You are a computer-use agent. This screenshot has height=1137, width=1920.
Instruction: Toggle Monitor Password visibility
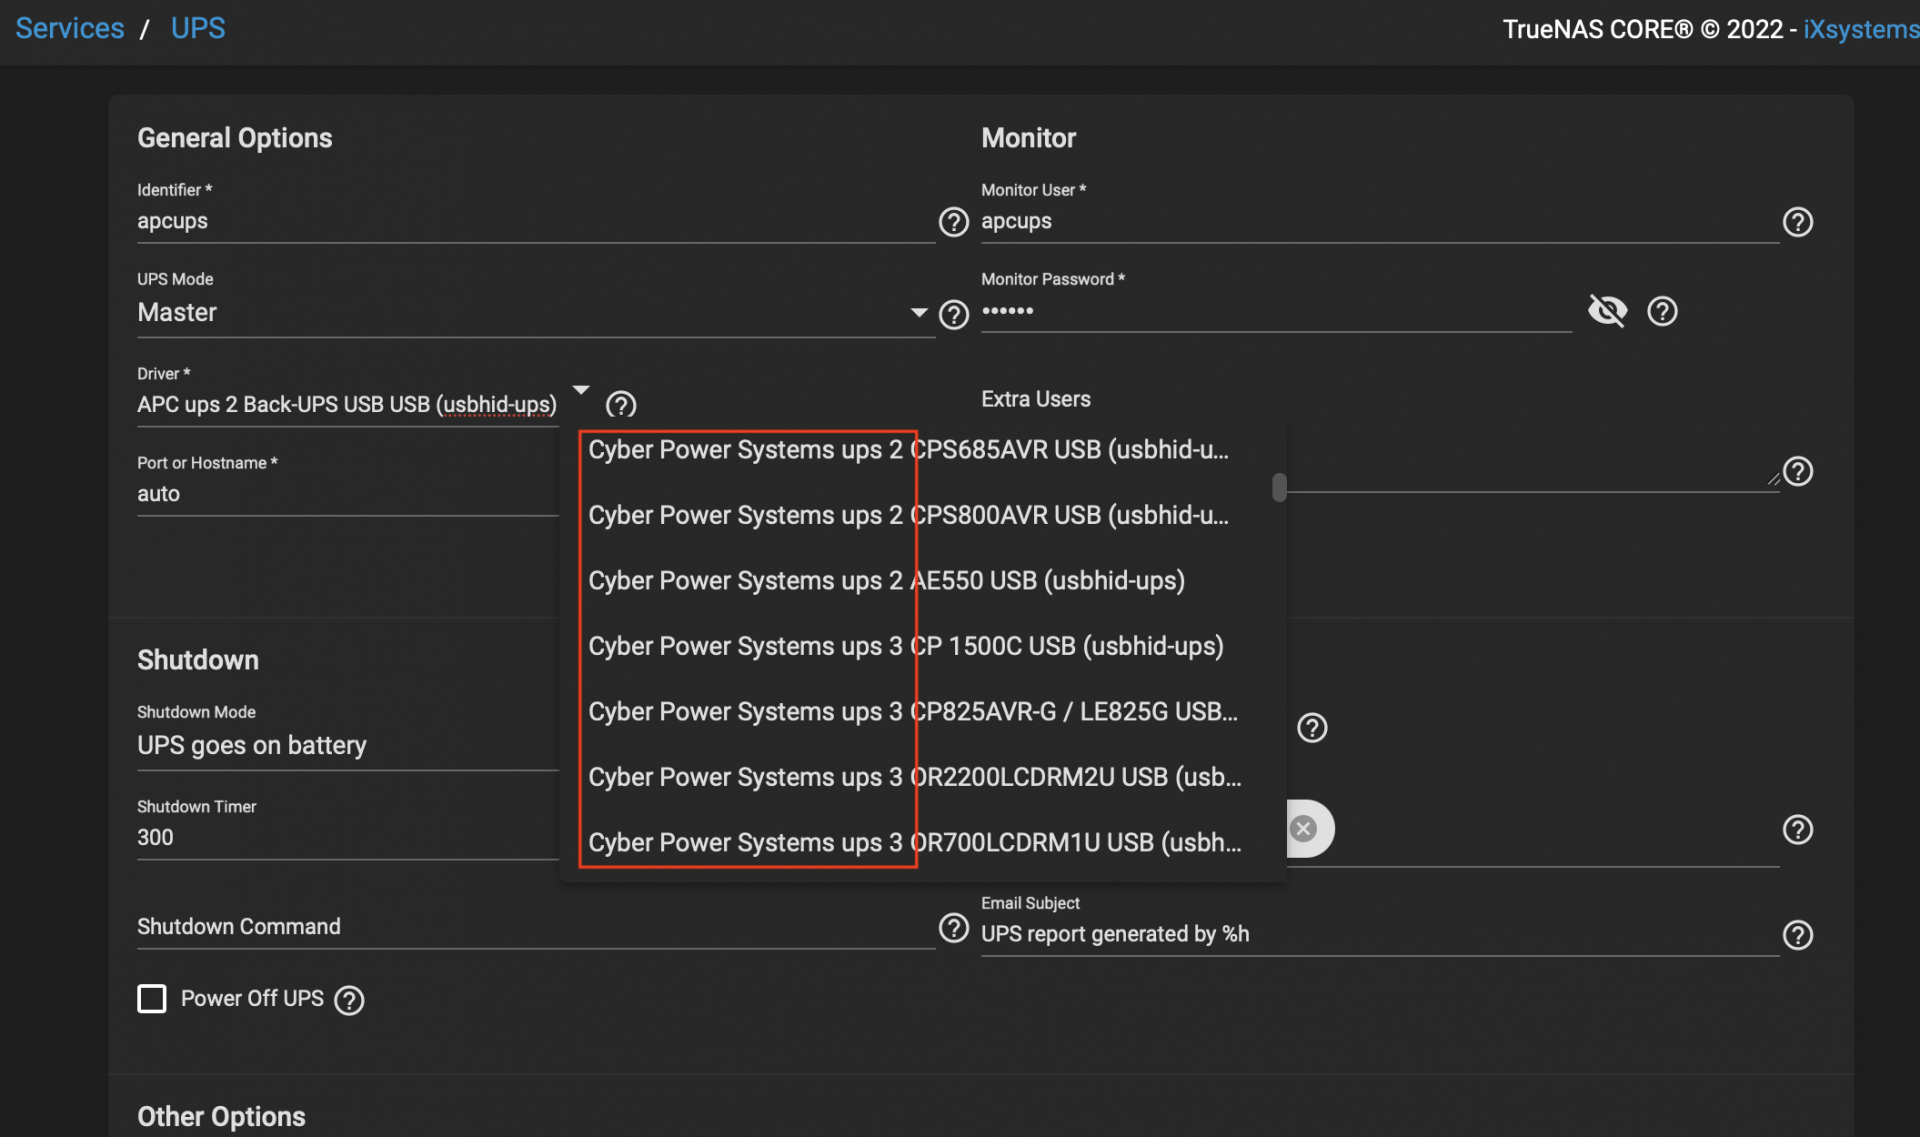1607,311
